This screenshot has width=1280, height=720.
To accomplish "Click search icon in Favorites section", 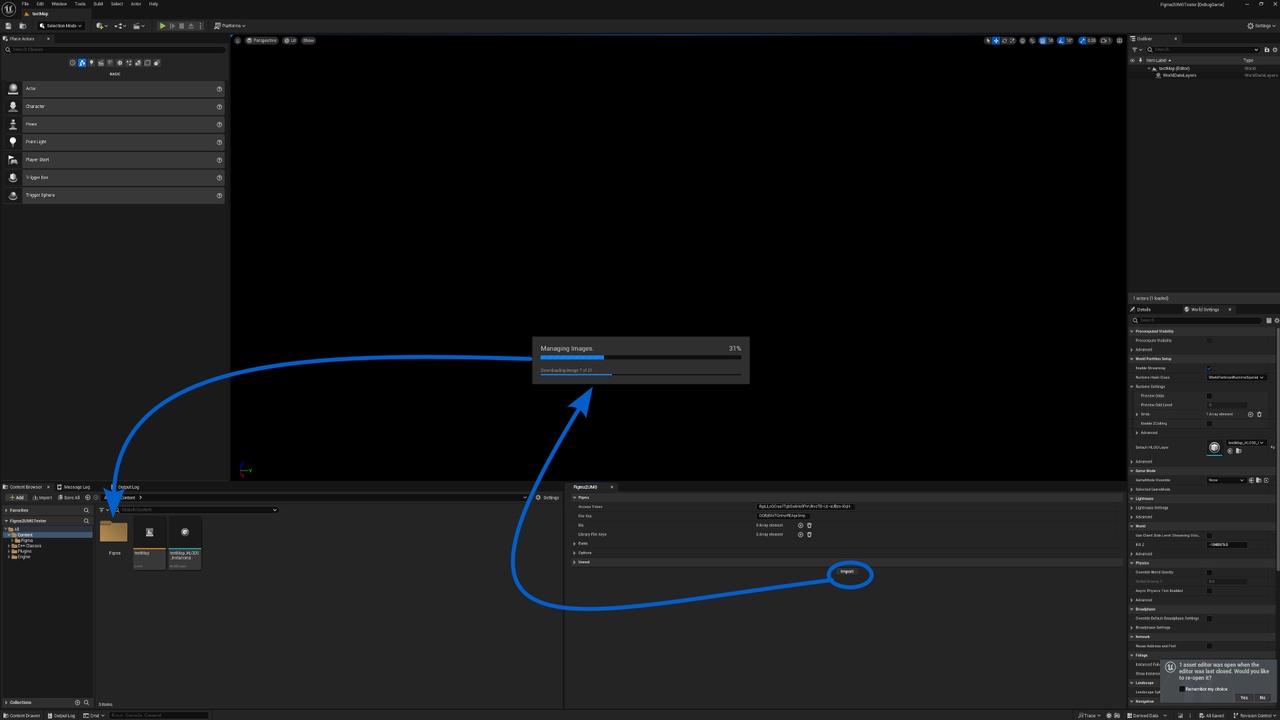I will click(x=87, y=510).
